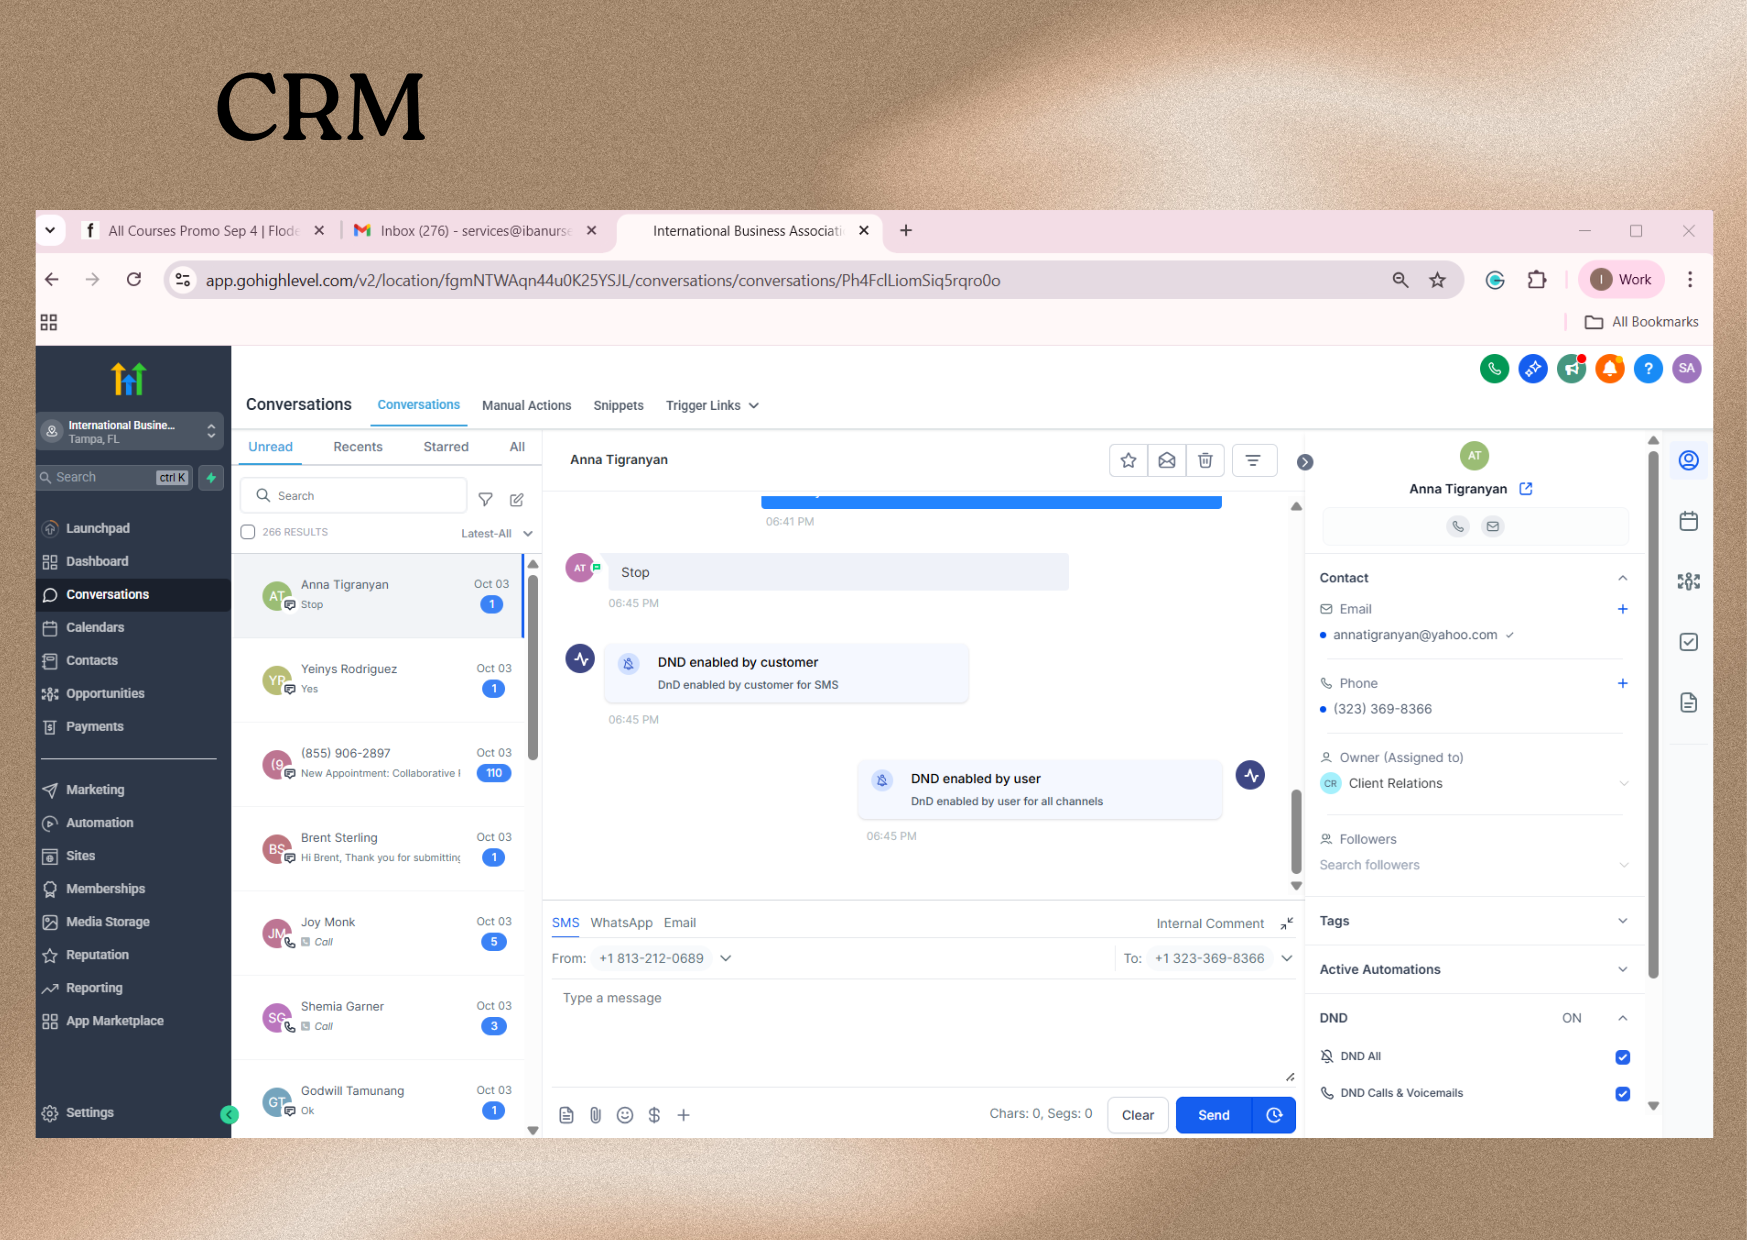
Task: Collapse the Contact section
Action: point(1622,578)
